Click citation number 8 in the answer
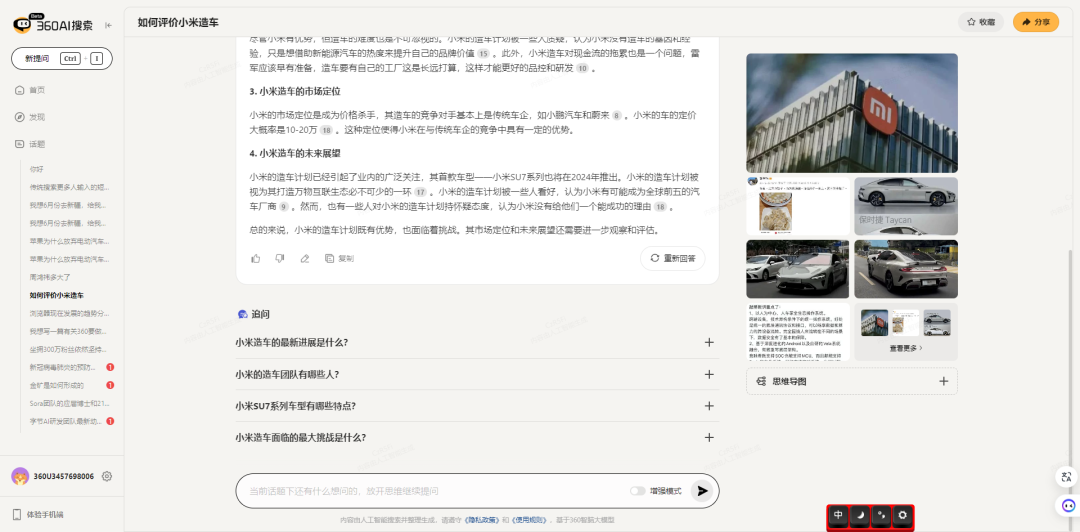Image resolution: width=1080 pixels, height=532 pixels. coord(617,115)
